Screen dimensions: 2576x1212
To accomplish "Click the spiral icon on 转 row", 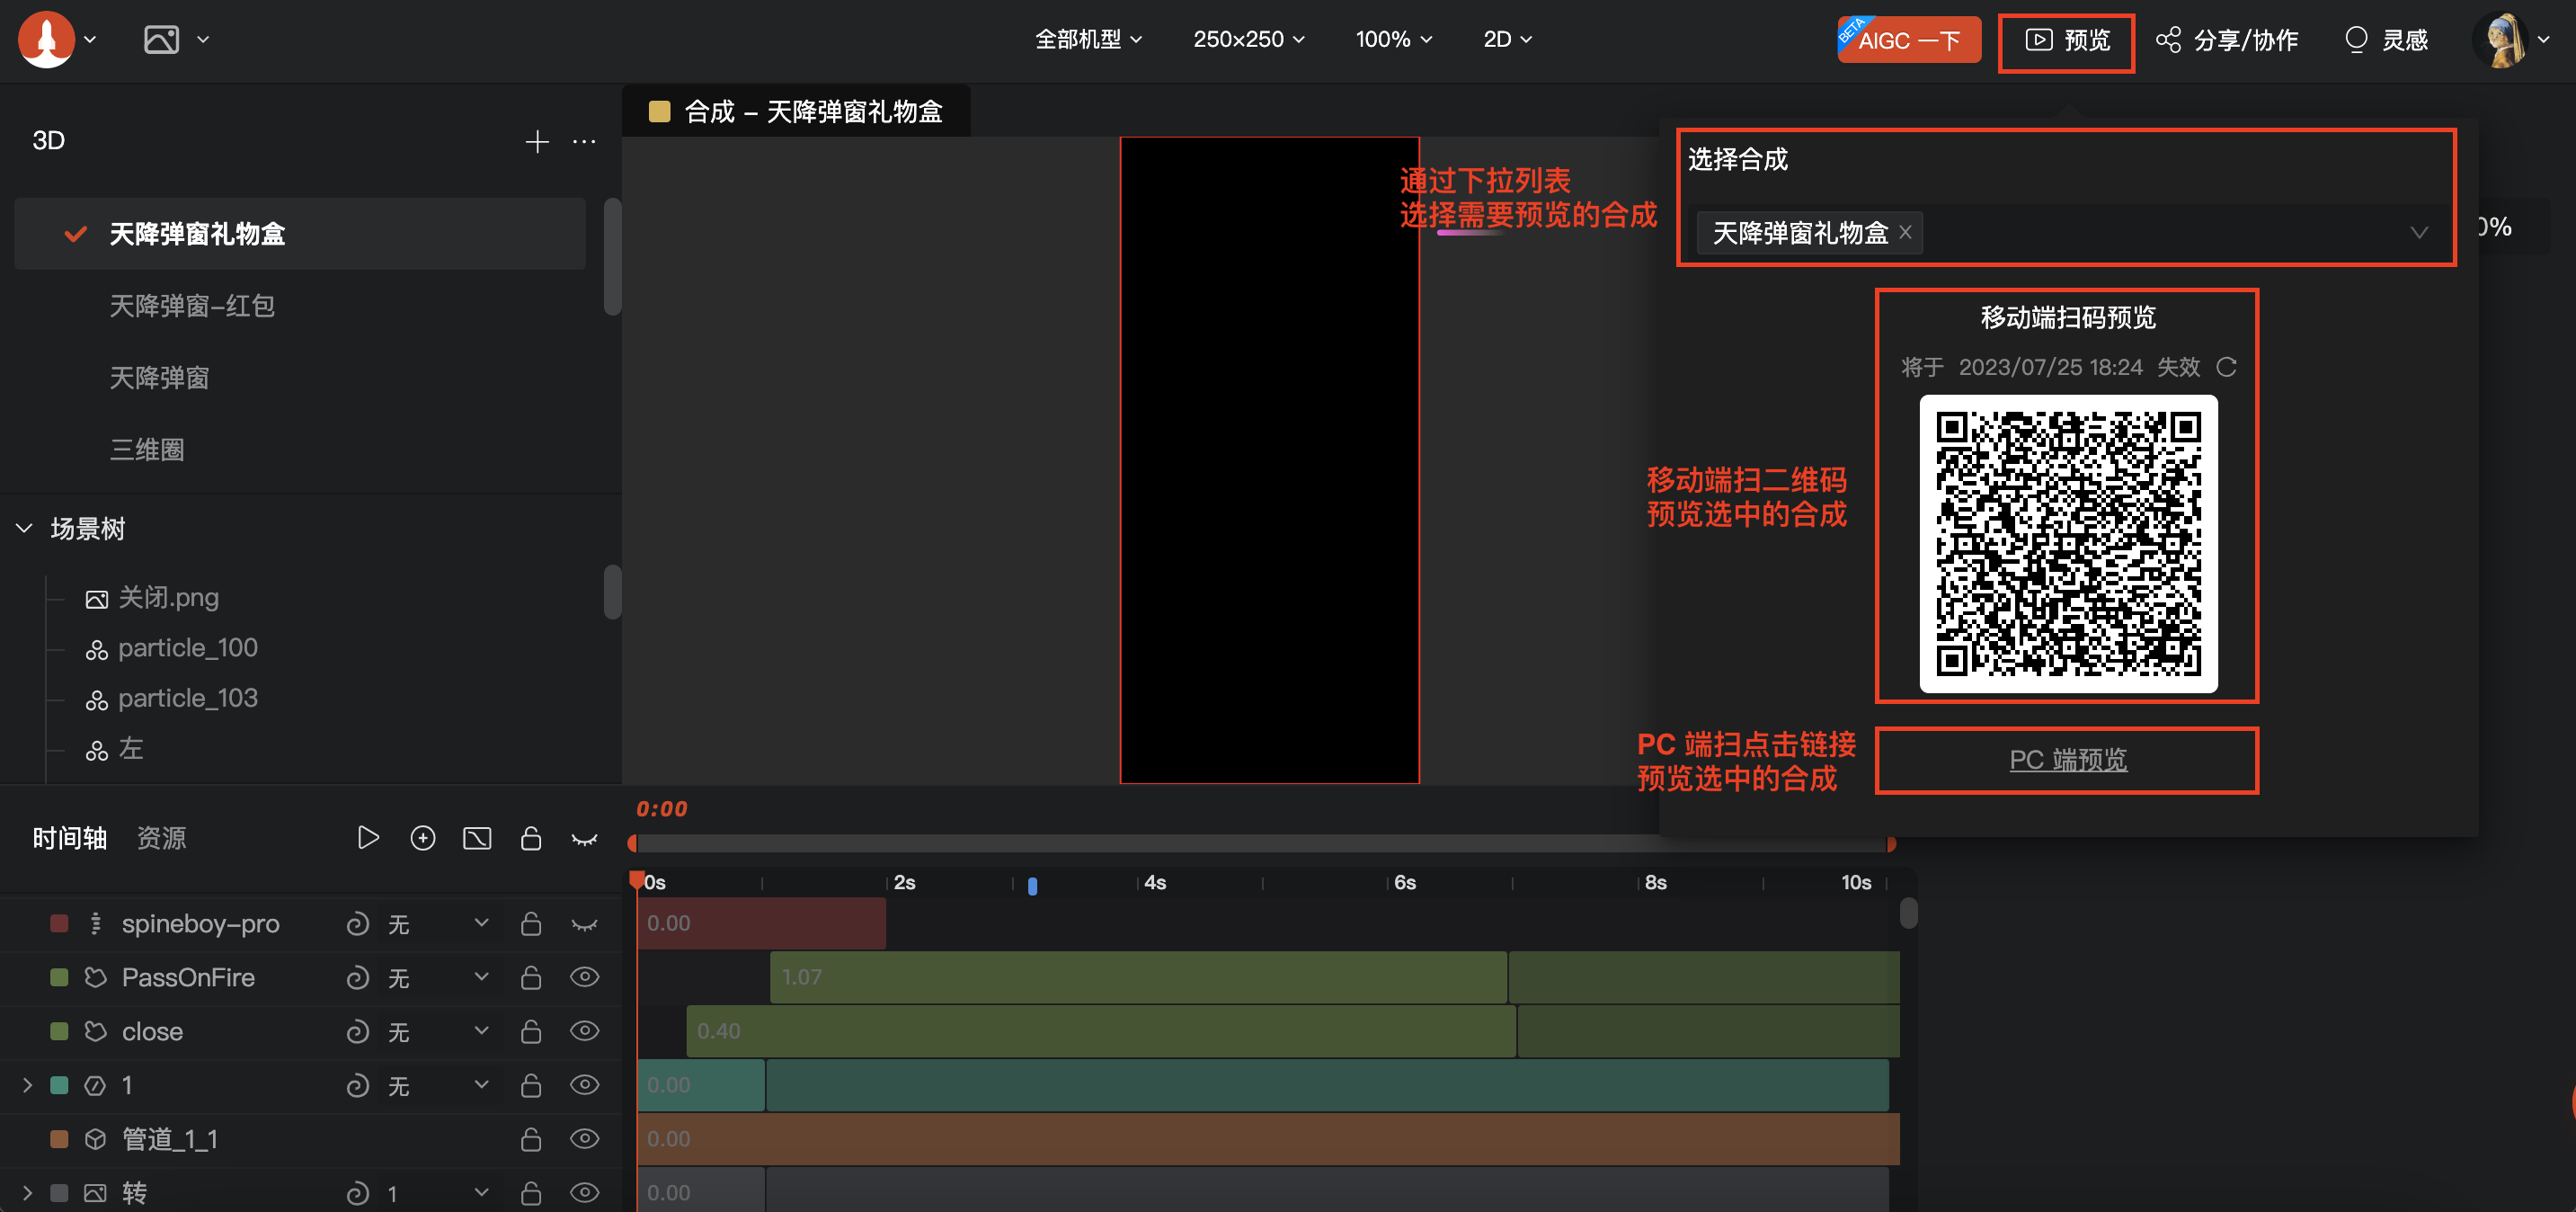I will click(357, 1193).
